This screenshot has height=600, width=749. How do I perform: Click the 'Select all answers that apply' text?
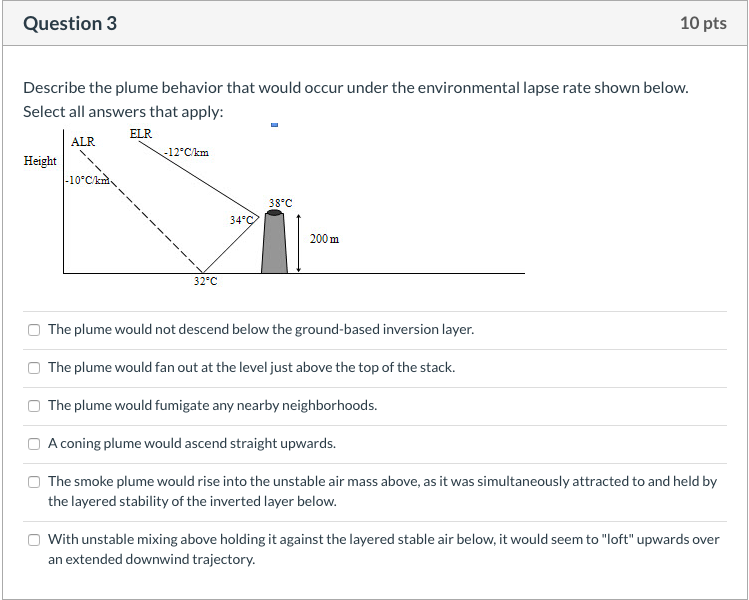(x=123, y=112)
